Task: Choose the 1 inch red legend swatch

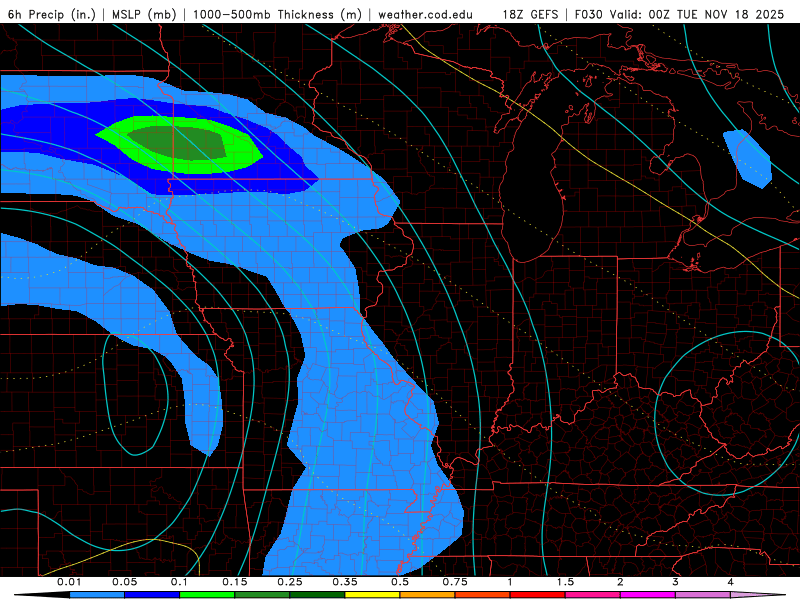Action: click(538, 595)
